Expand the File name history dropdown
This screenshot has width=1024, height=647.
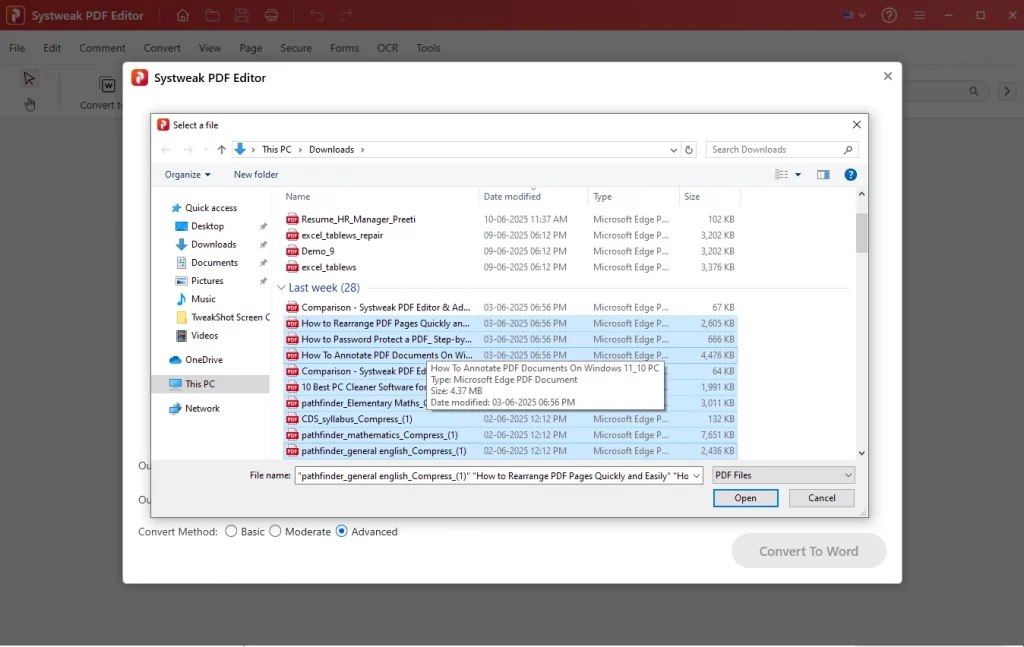(696, 476)
